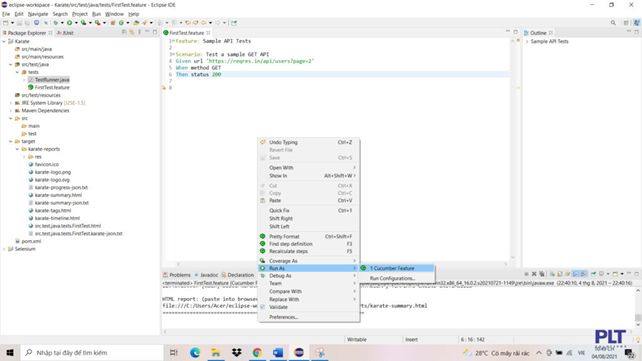Click the reqres.in URL string in editor
The image size is (642, 361).
260,61
